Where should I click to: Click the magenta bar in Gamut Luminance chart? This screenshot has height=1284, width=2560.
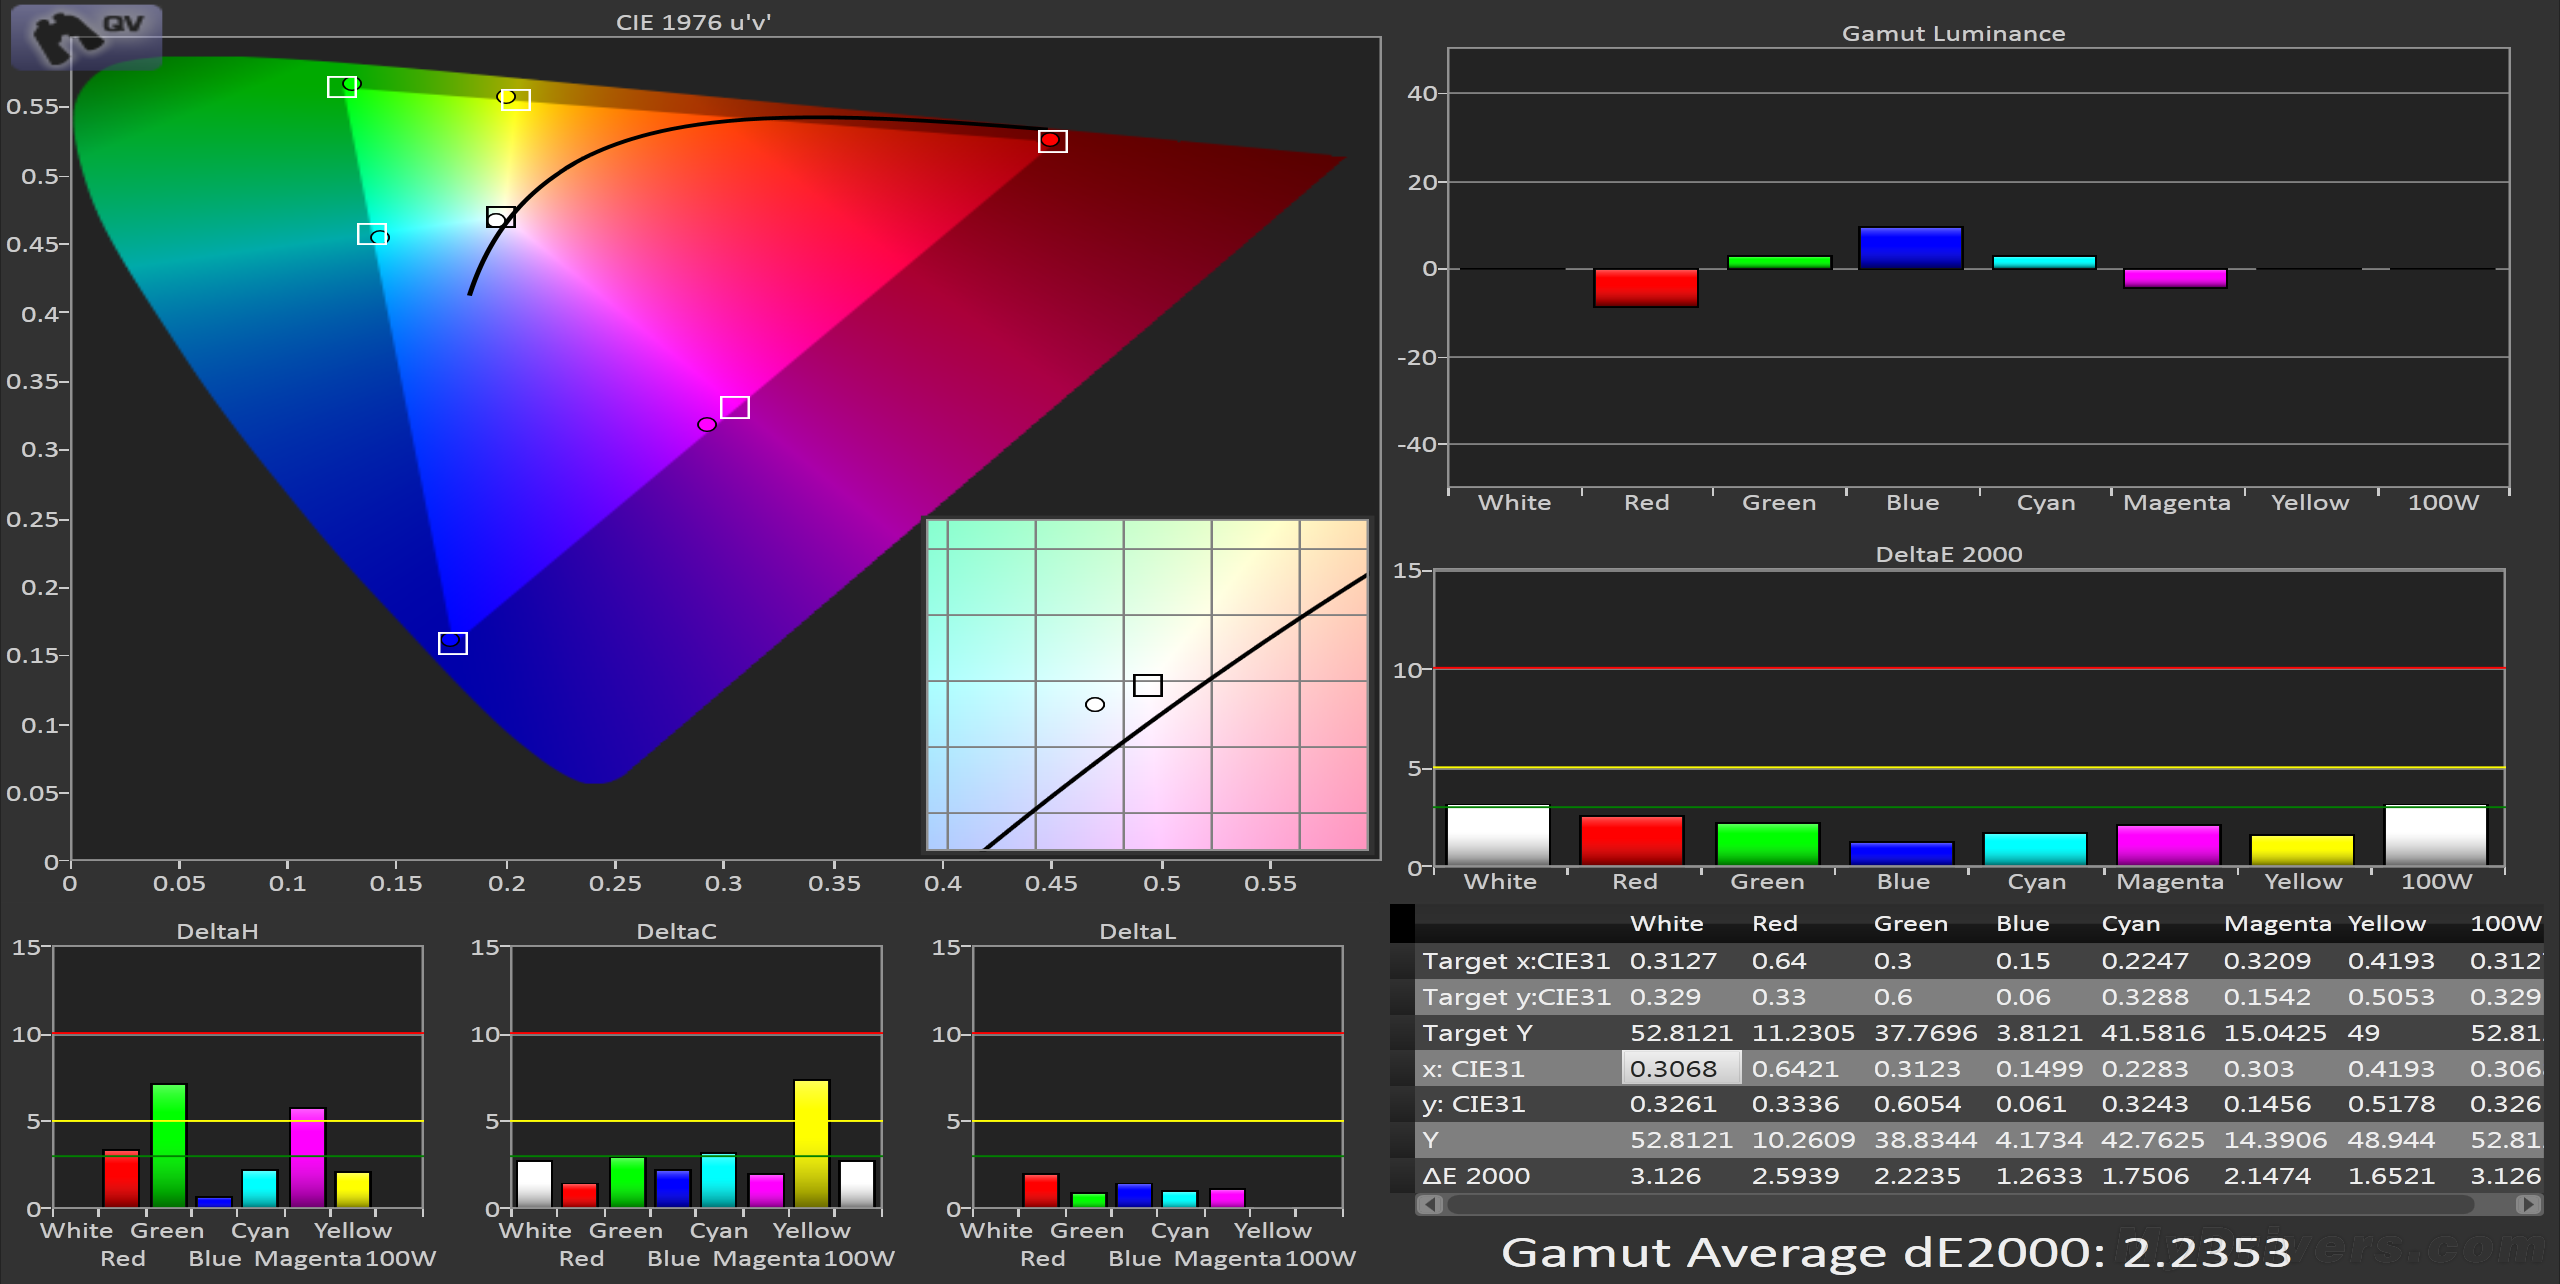(2175, 278)
